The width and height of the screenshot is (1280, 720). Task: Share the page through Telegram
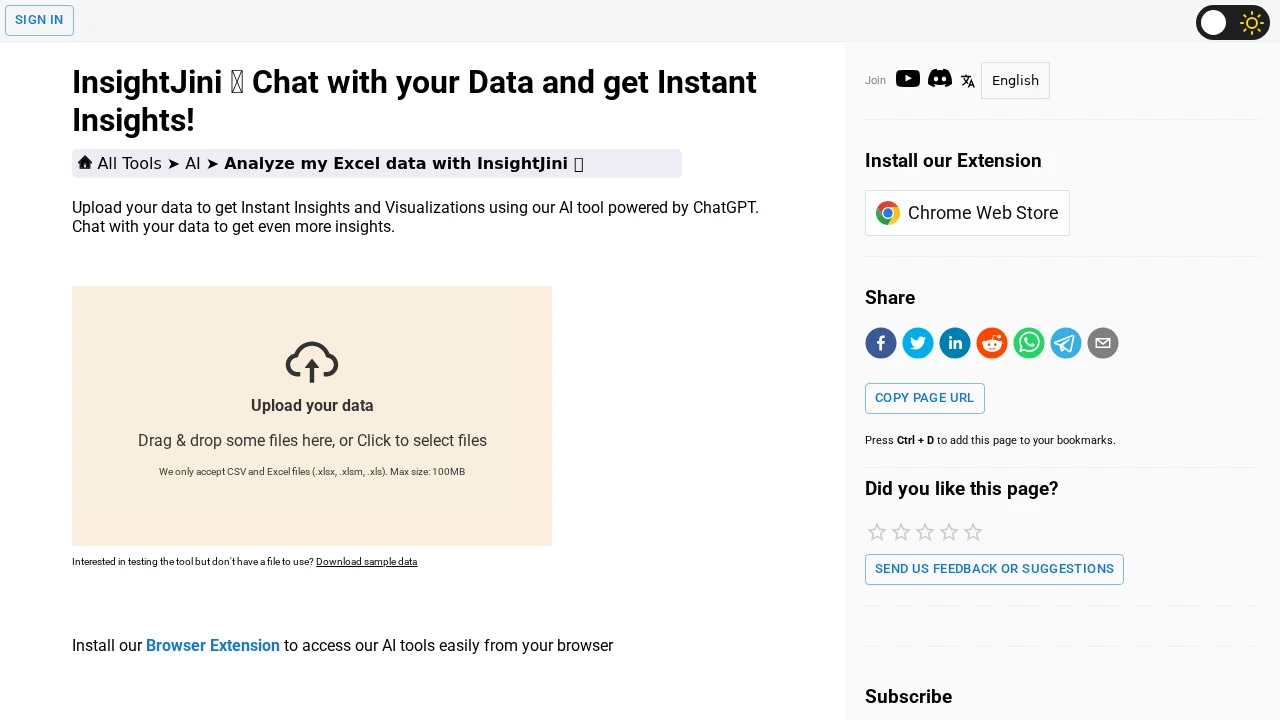point(1066,343)
